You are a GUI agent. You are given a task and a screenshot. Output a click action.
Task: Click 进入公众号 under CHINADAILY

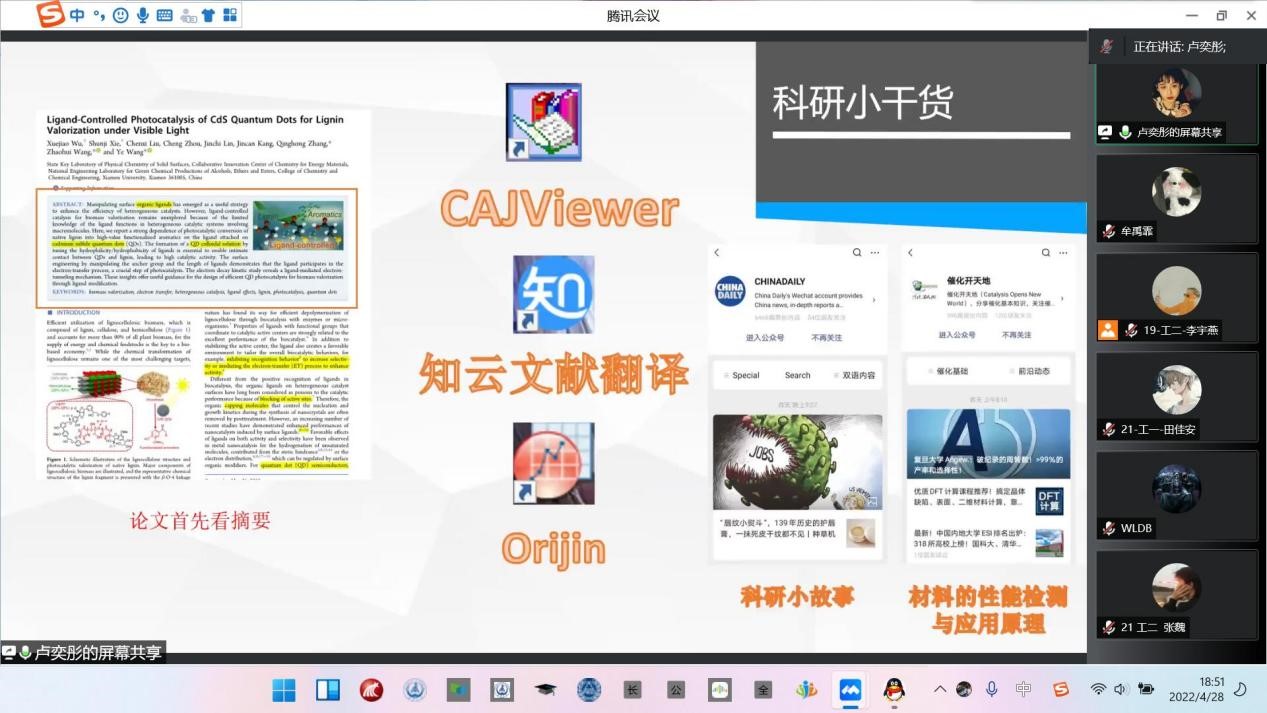pos(765,338)
